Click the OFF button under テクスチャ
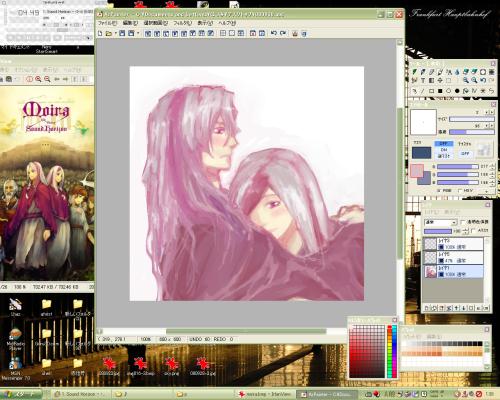Image resolution: width=500 pixels, height=400 pixels. 465,153
